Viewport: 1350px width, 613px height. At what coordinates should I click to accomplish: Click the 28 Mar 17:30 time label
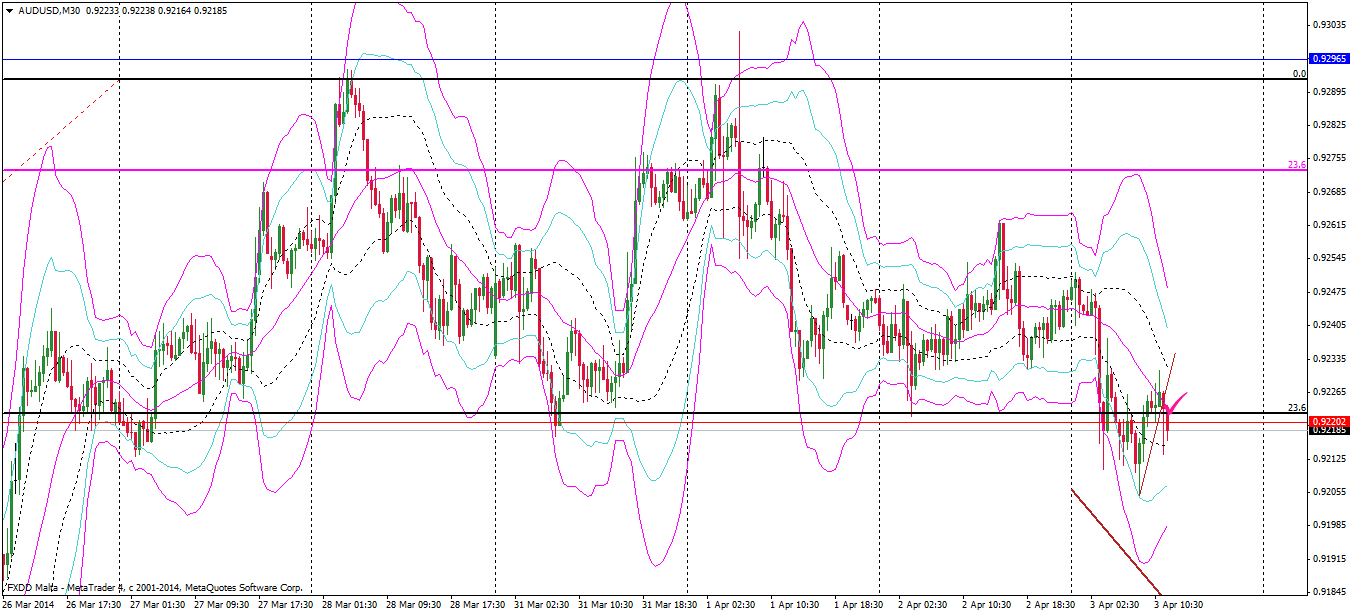point(478,605)
